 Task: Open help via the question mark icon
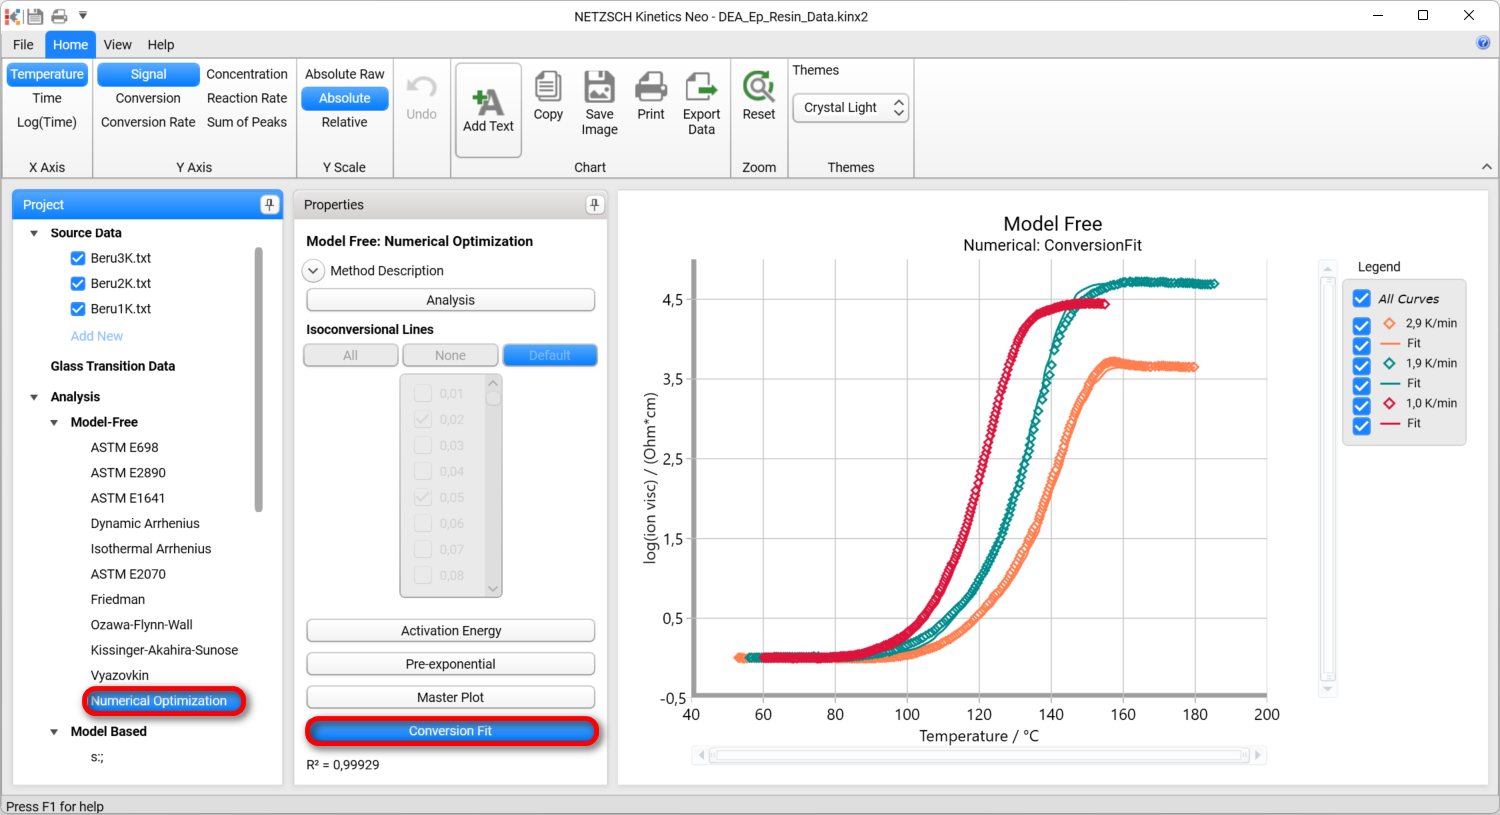point(1483,43)
